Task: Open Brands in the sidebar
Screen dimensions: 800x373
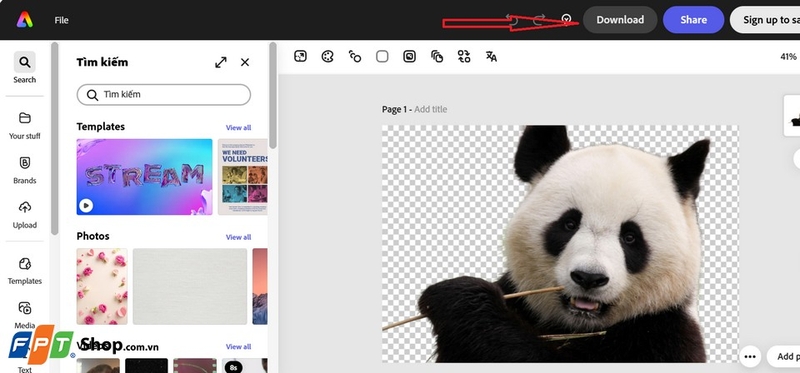Action: click(24, 170)
